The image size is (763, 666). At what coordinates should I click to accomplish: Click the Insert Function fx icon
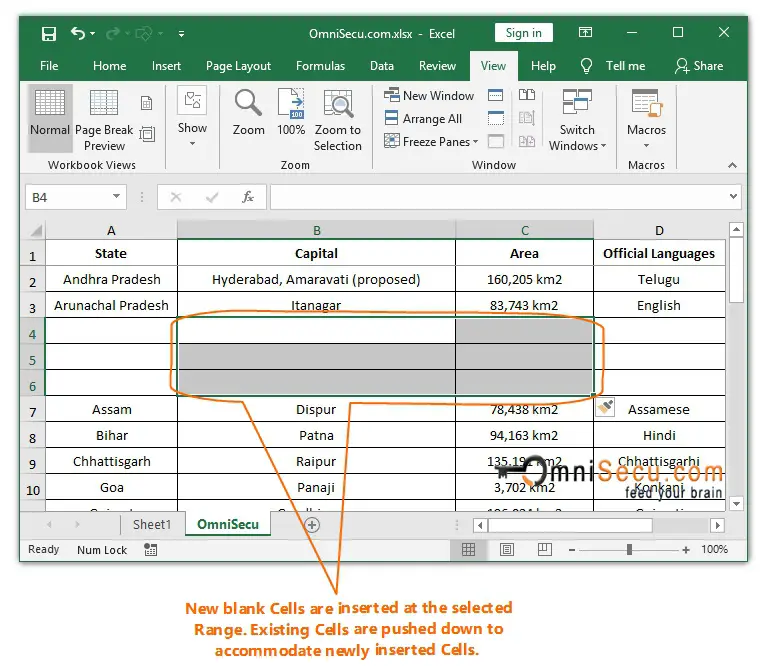(x=248, y=197)
